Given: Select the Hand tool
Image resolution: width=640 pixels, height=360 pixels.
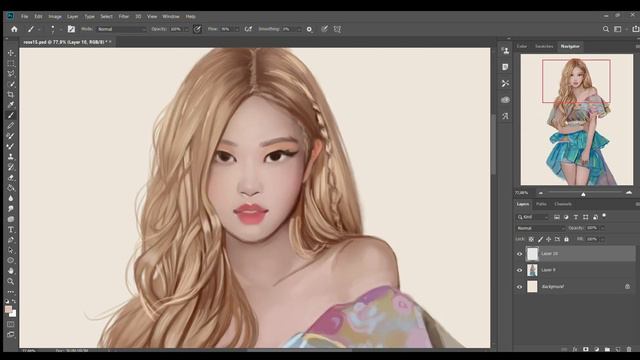Looking at the screenshot, I should coord(11,271).
